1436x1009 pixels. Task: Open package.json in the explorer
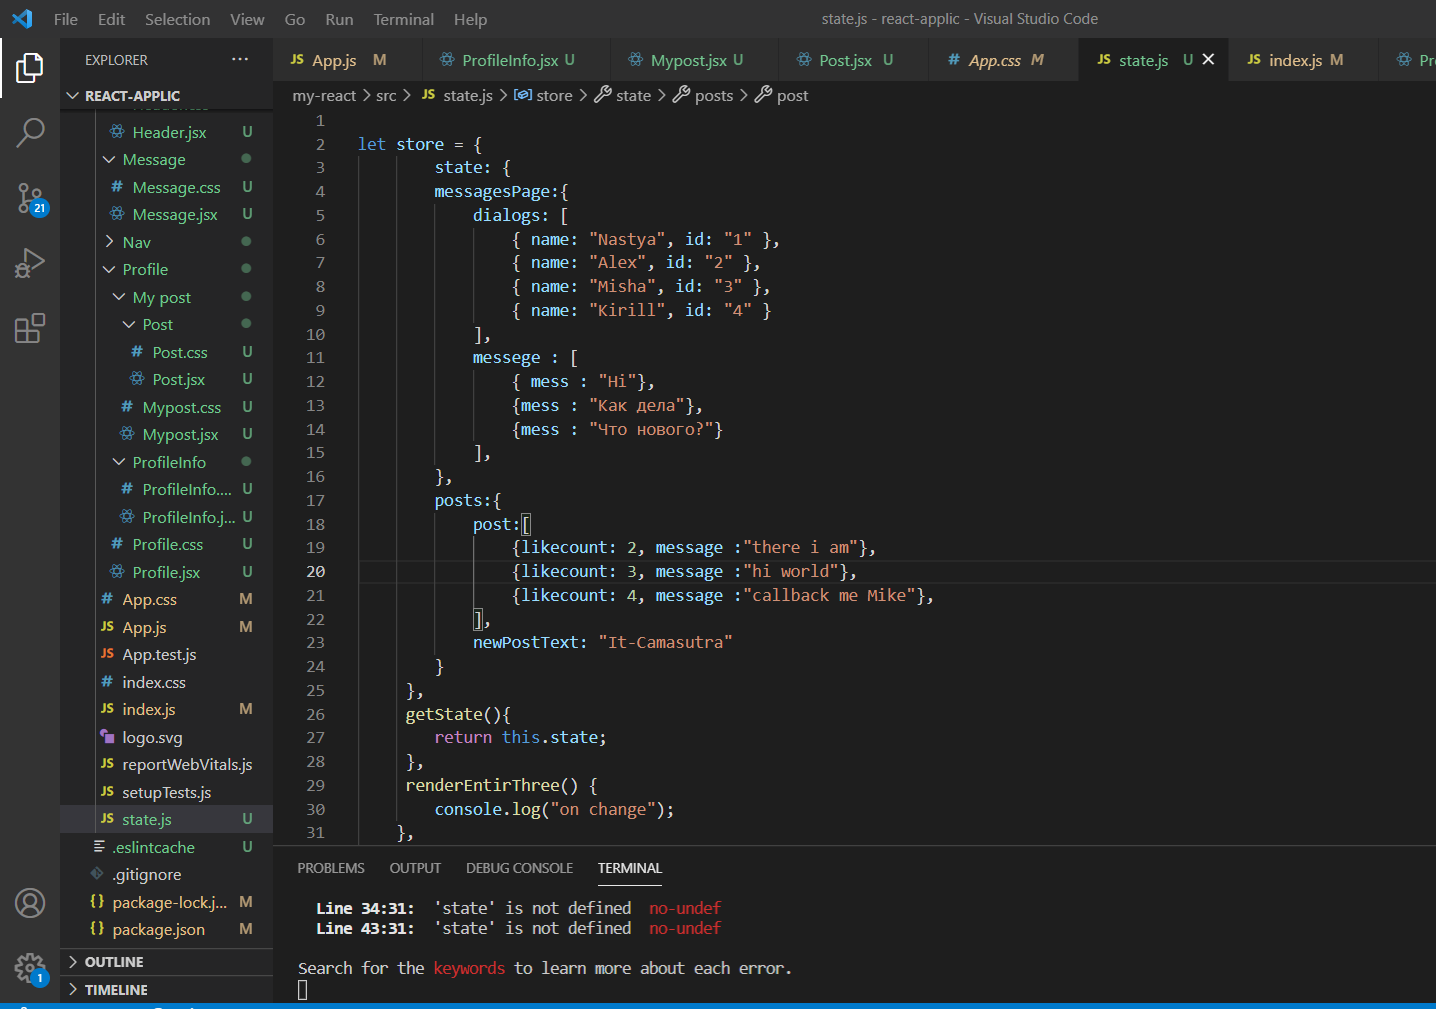[158, 930]
